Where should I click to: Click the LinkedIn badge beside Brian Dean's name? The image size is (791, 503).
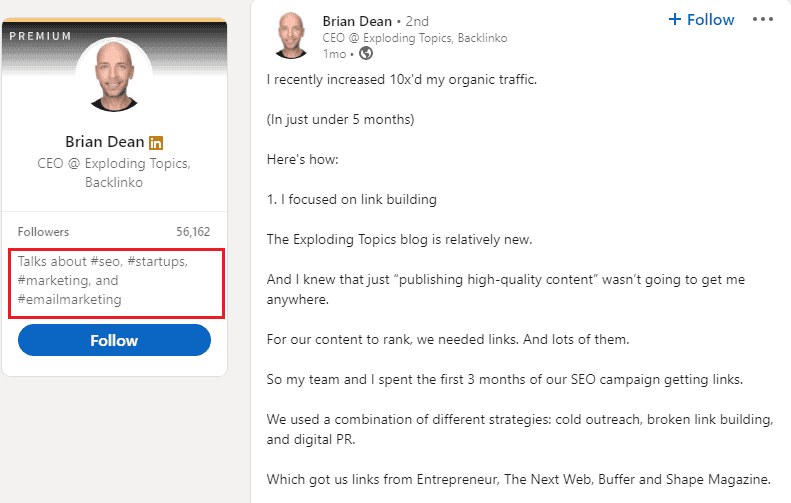156,143
